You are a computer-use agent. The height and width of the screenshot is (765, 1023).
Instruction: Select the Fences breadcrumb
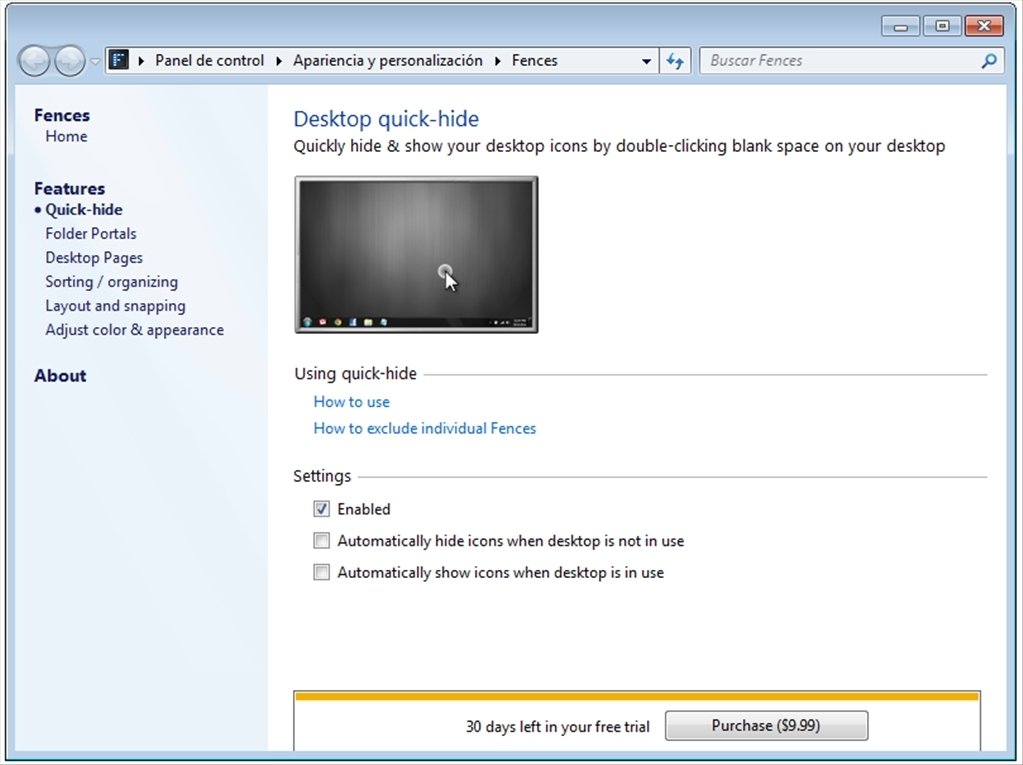534,61
